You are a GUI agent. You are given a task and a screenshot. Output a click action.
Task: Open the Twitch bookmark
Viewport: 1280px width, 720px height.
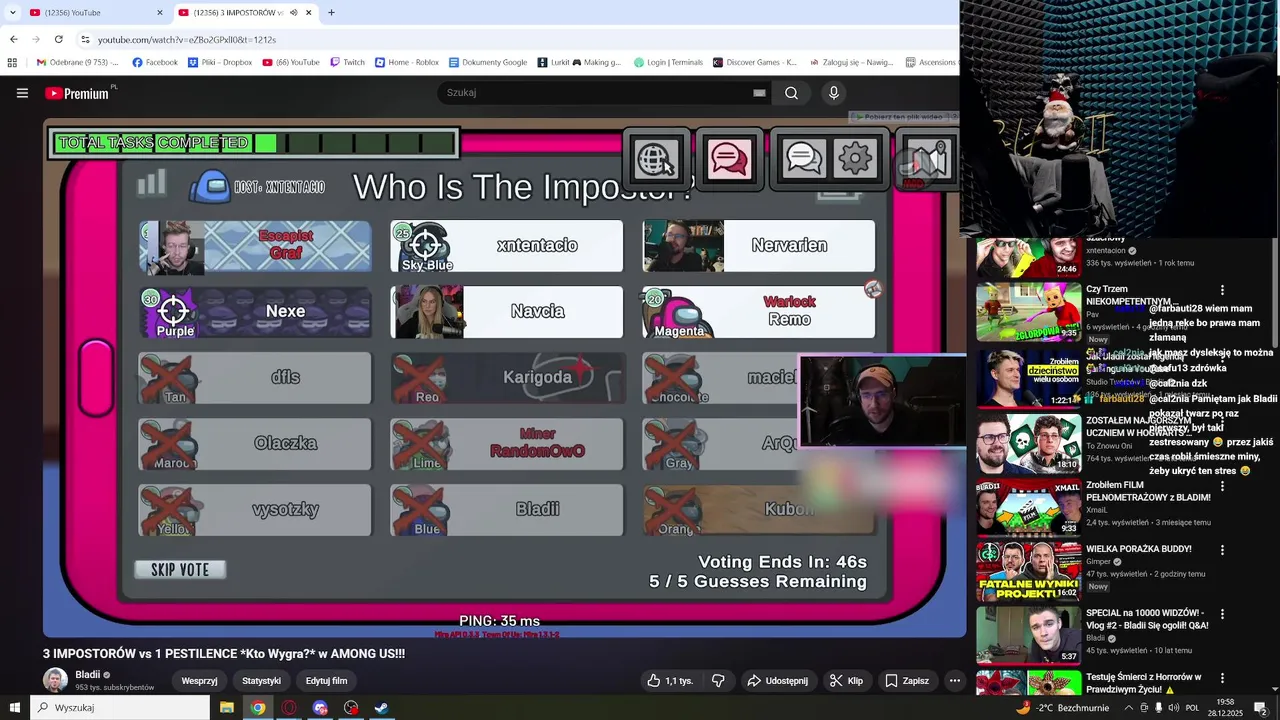click(348, 62)
